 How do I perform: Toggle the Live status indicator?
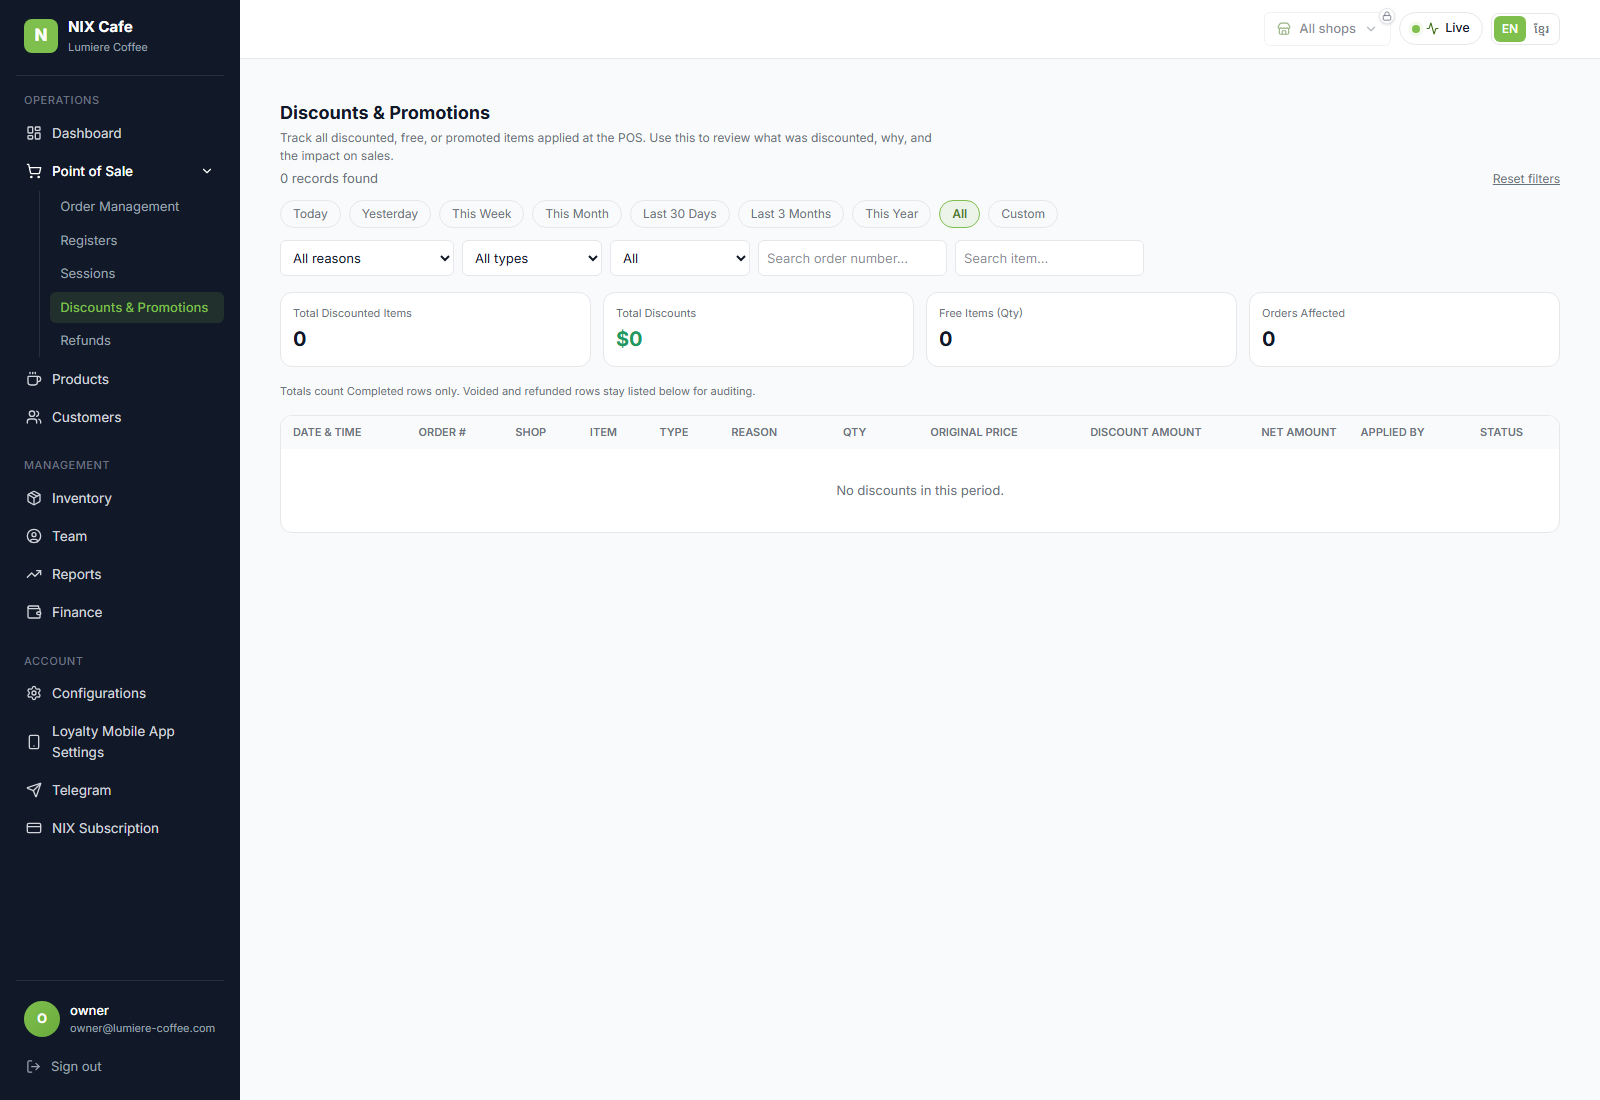point(1441,28)
